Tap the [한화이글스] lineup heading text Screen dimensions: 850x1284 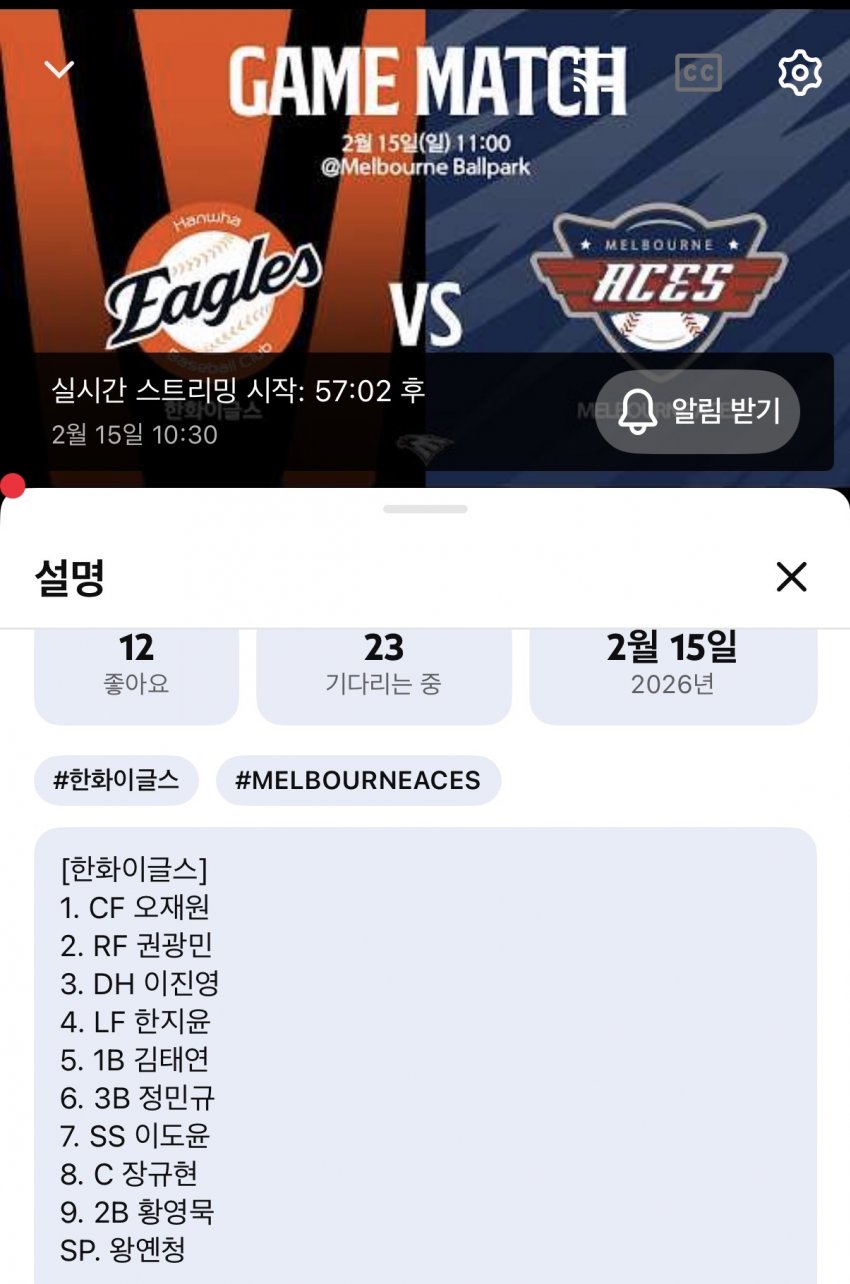(133, 870)
